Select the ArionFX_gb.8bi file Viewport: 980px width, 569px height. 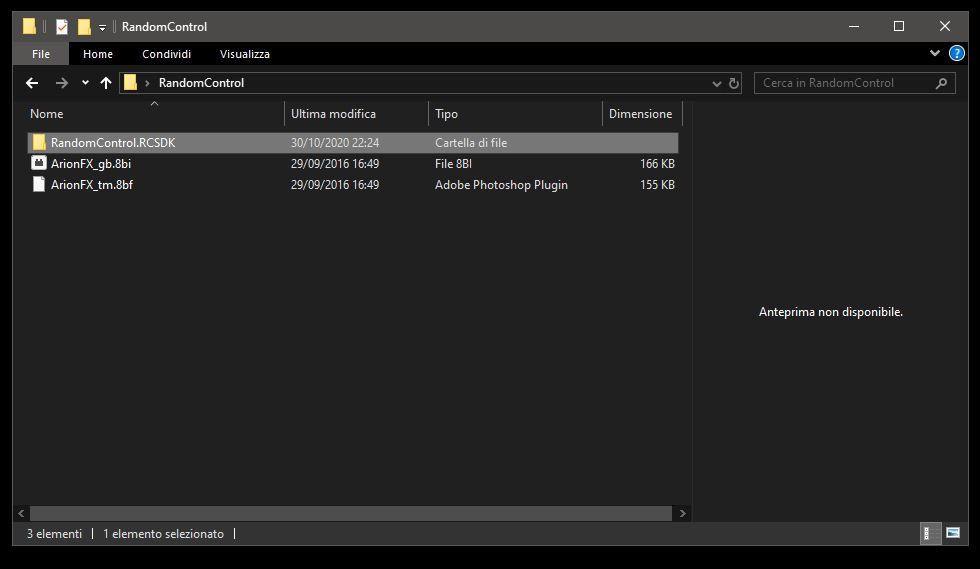(352, 164)
